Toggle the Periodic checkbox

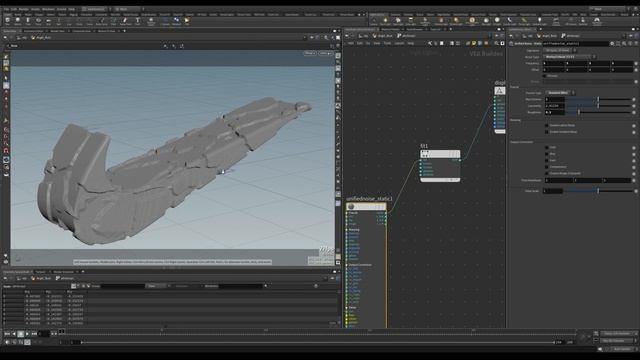tap(545, 76)
